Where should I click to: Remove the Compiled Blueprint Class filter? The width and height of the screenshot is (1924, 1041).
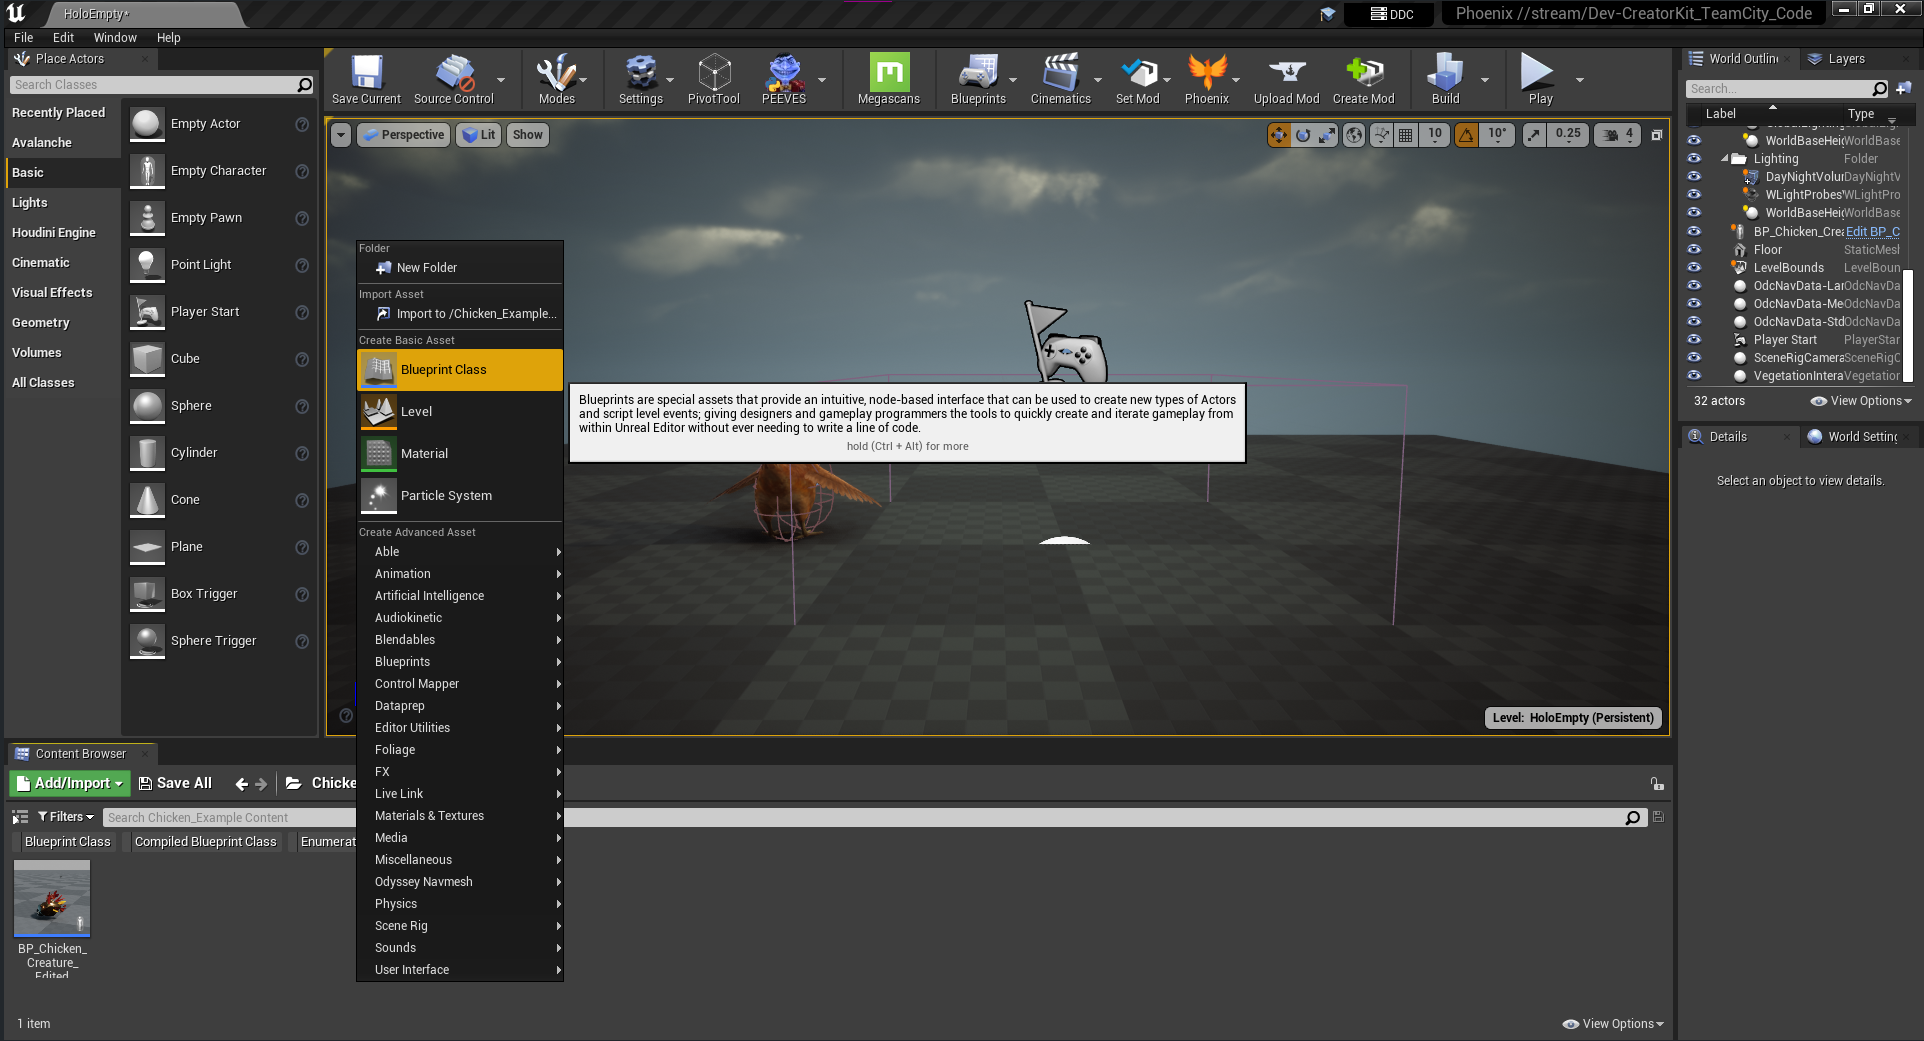pyautogui.click(x=205, y=842)
